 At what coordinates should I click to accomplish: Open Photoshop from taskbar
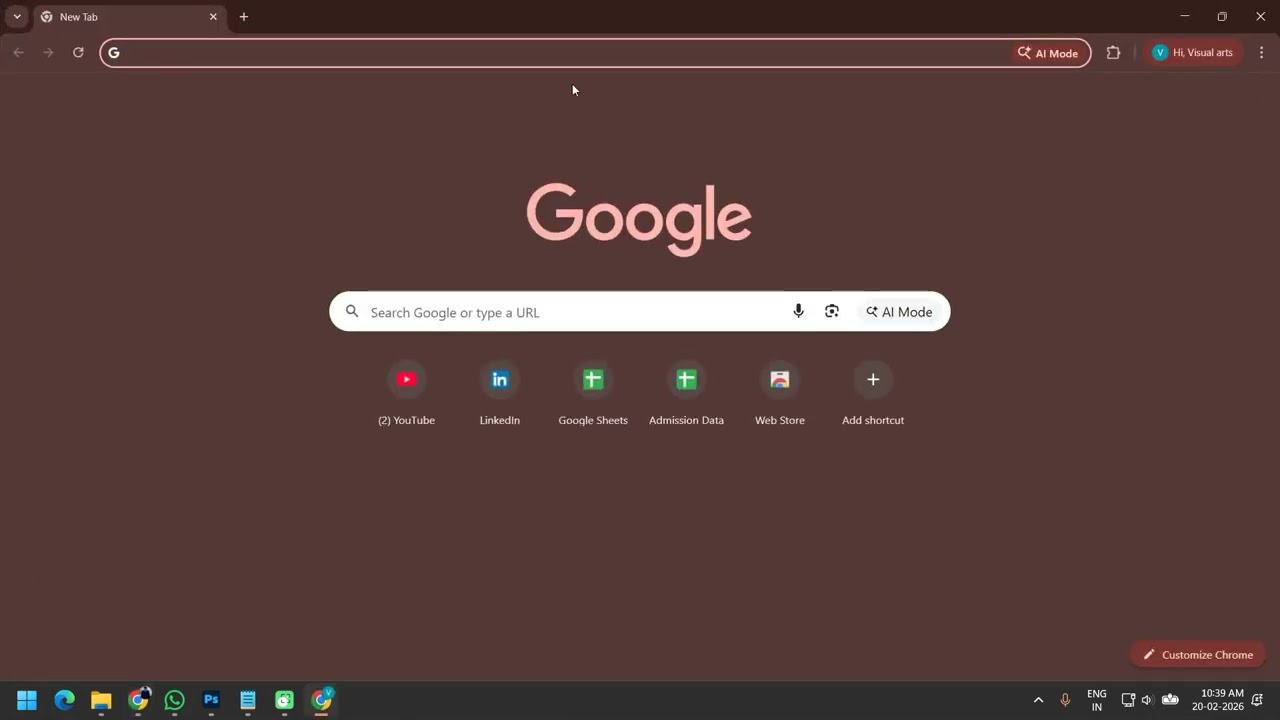tap(211, 700)
